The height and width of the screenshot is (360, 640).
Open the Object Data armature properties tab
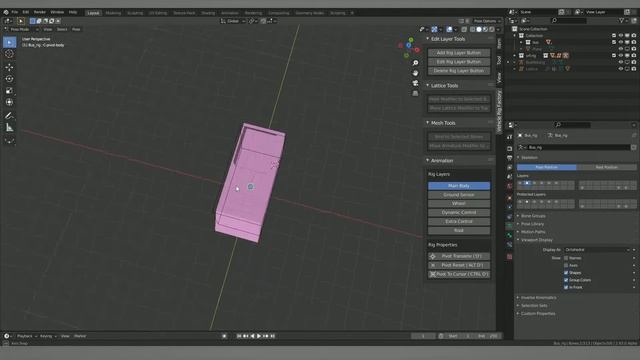tap(509, 226)
